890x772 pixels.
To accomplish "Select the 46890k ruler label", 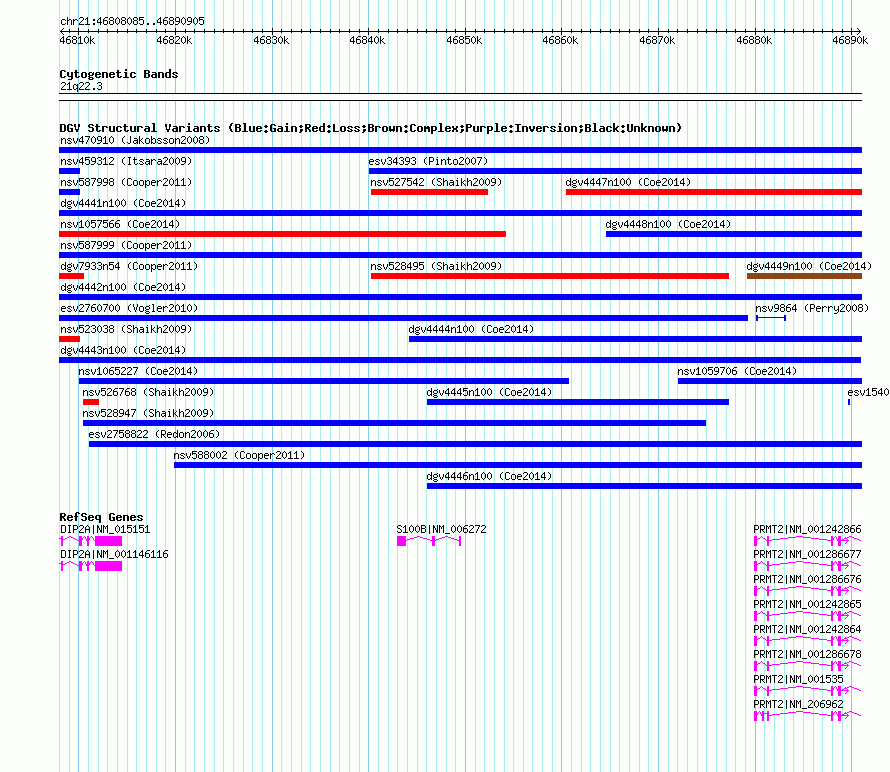I will (x=850, y=40).
